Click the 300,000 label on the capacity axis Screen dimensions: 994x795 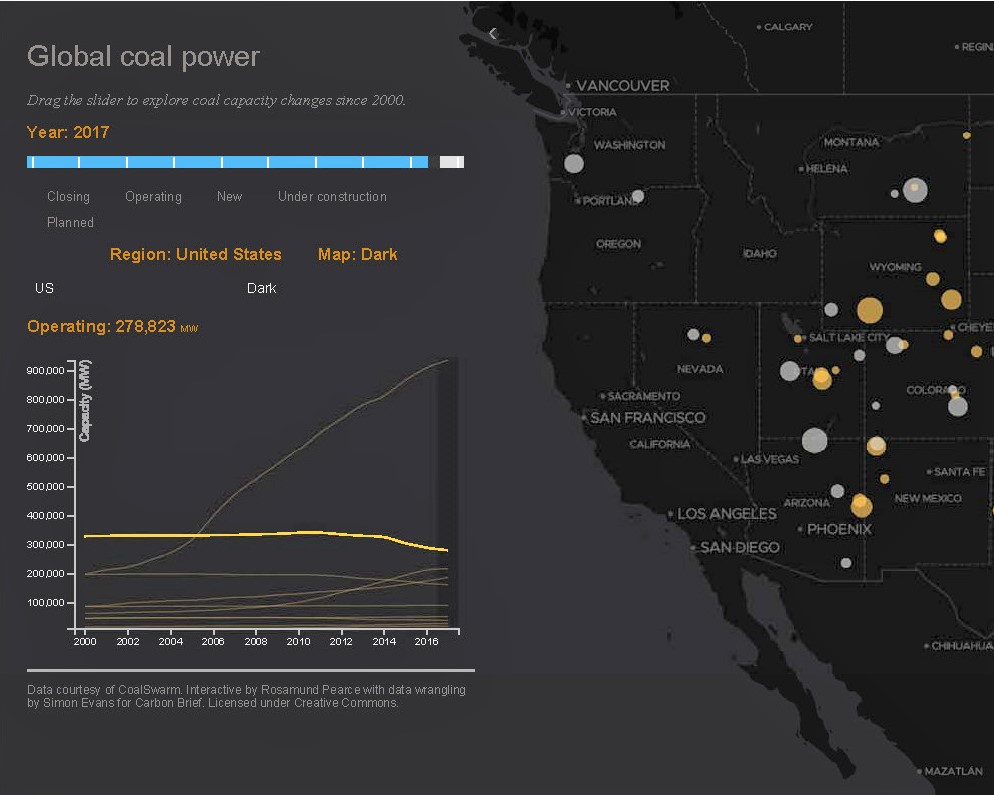45,545
